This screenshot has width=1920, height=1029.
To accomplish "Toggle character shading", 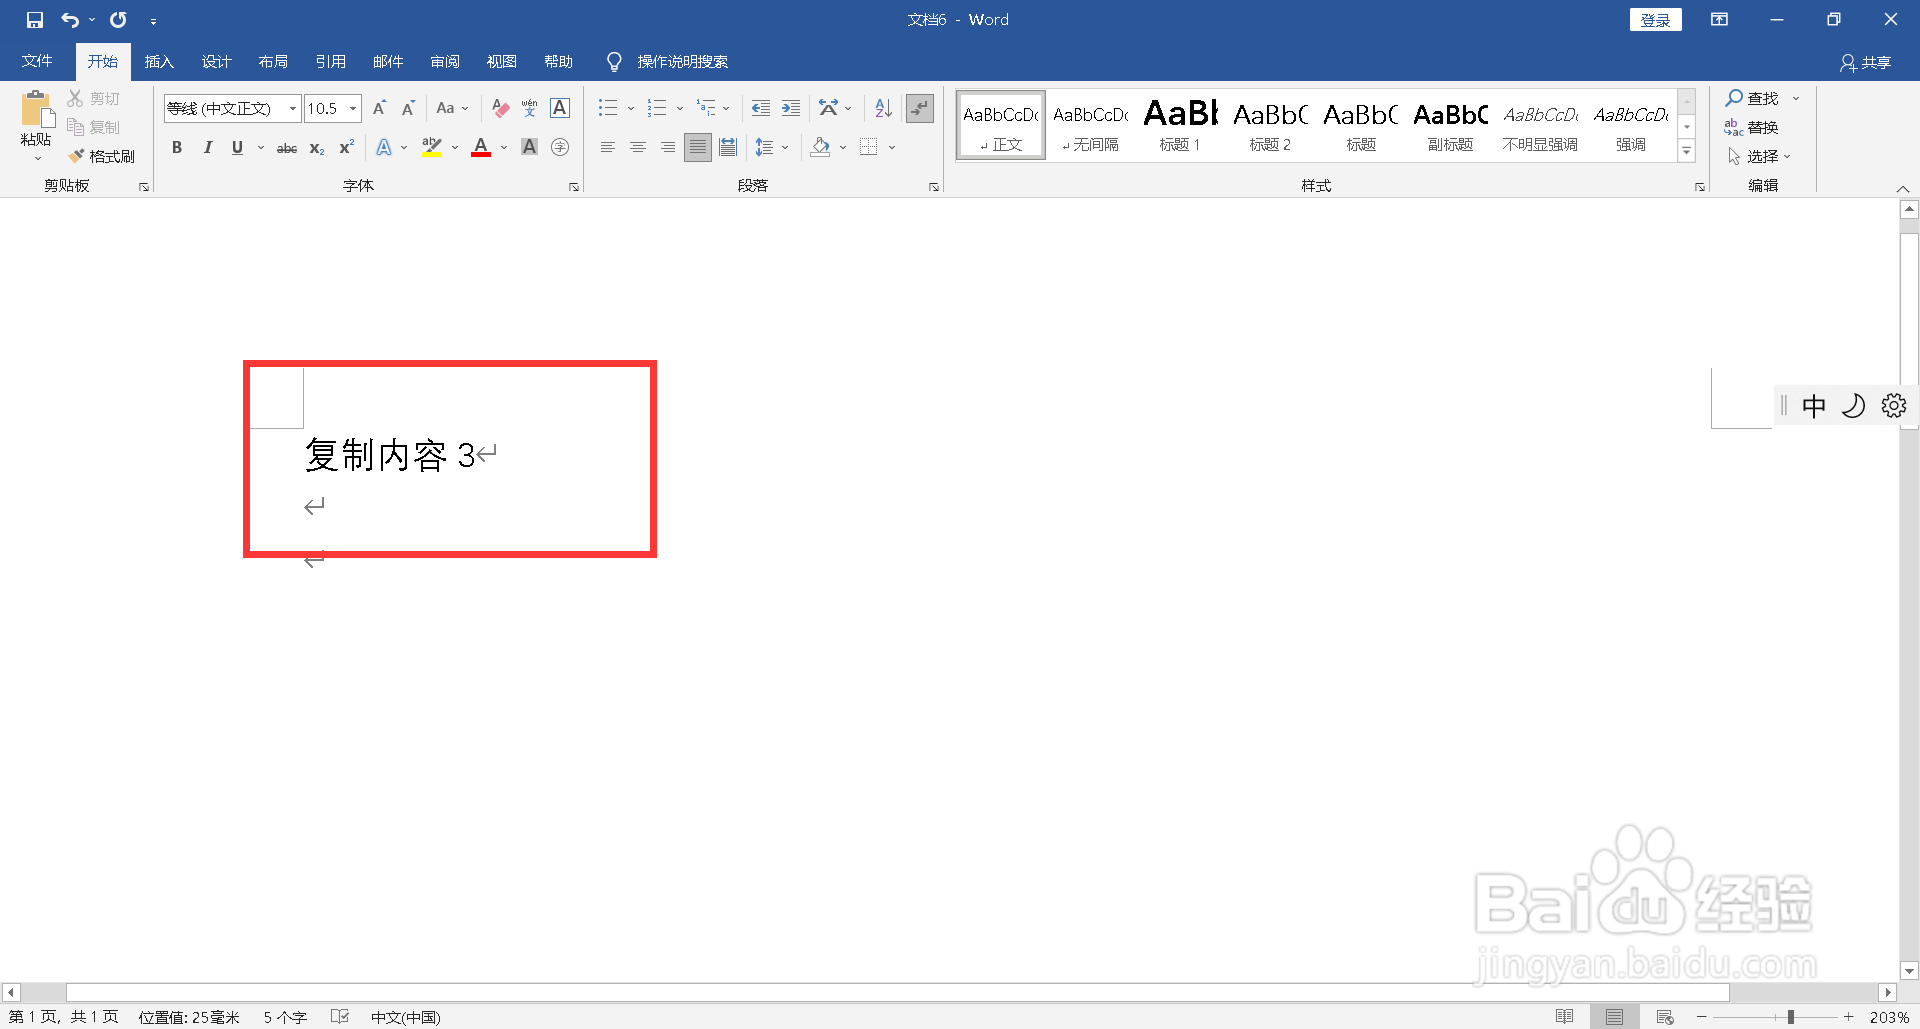I will (x=530, y=147).
